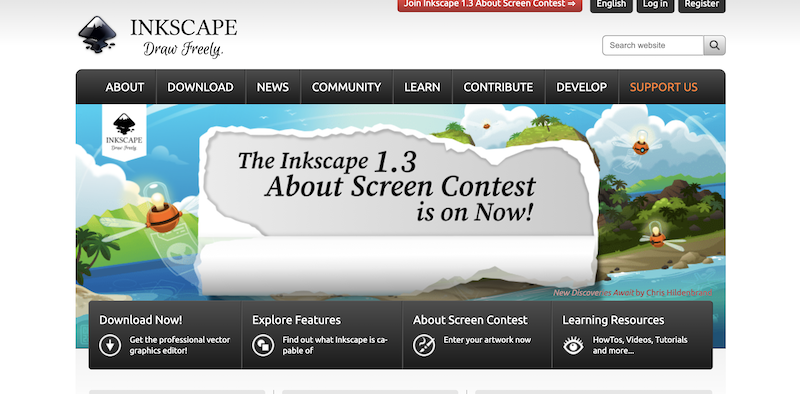Click the brush icon in About Screen Contest
This screenshot has height=394, width=800.
[x=423, y=346]
